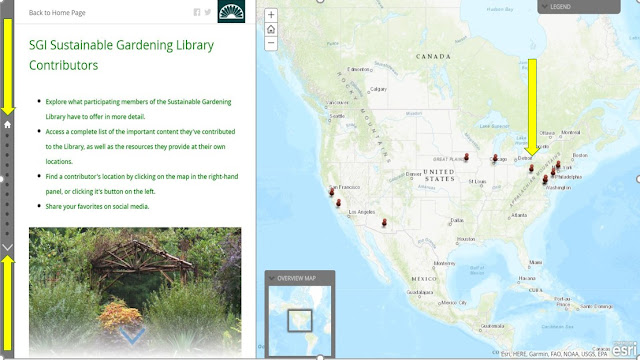Select the pin south of Detroit
Screen dimensions: 640x360
click(531, 168)
